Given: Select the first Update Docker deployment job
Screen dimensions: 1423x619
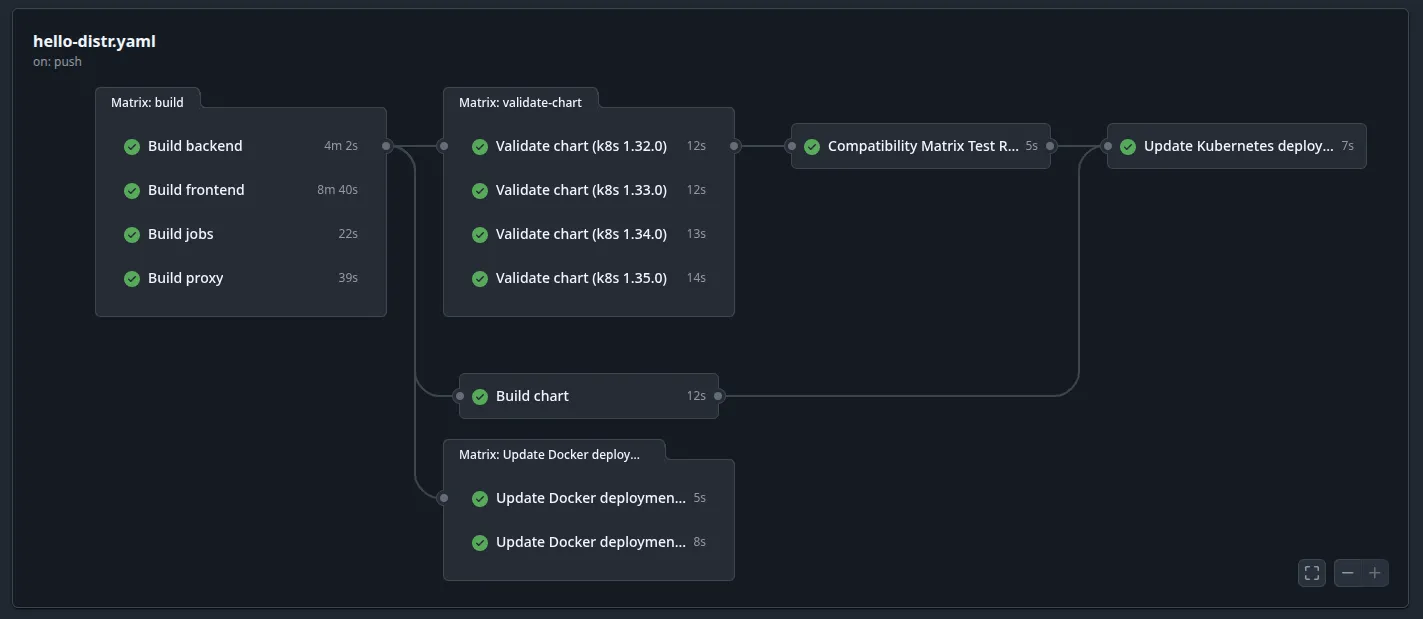Looking at the screenshot, I should click(x=592, y=498).
